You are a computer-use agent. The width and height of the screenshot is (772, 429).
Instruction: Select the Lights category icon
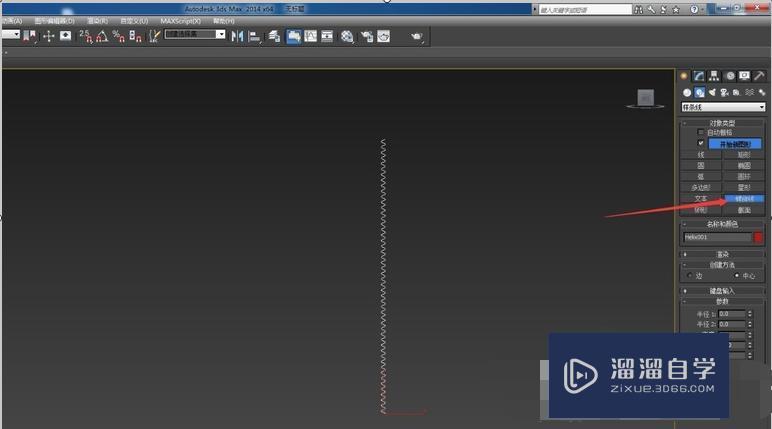tap(712, 92)
